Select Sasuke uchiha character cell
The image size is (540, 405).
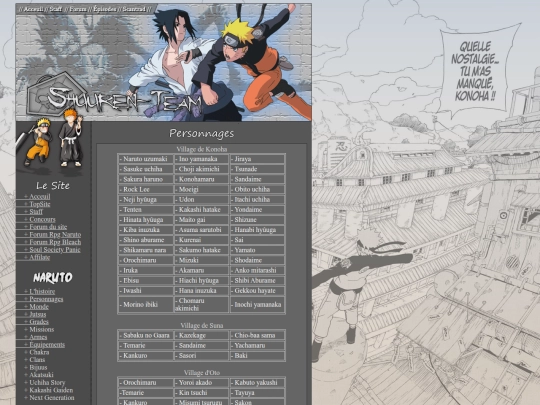pyautogui.click(x=145, y=169)
